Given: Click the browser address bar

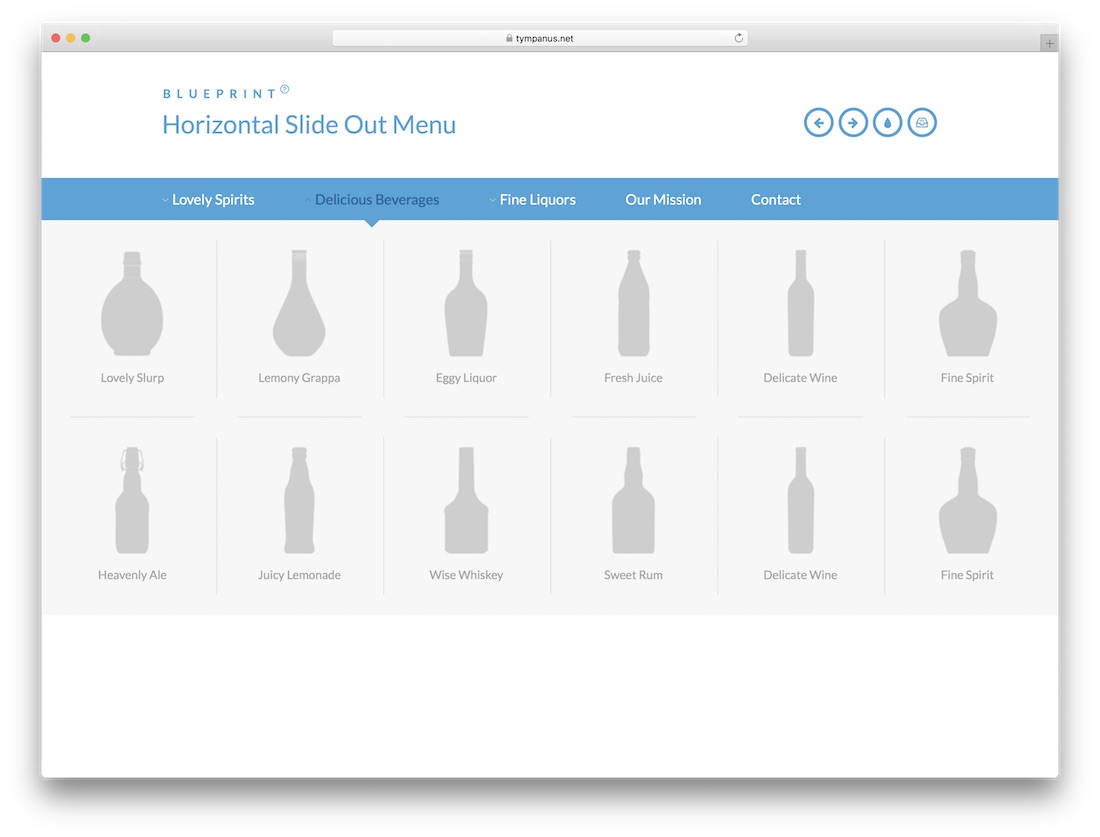Looking at the screenshot, I should click(540, 37).
